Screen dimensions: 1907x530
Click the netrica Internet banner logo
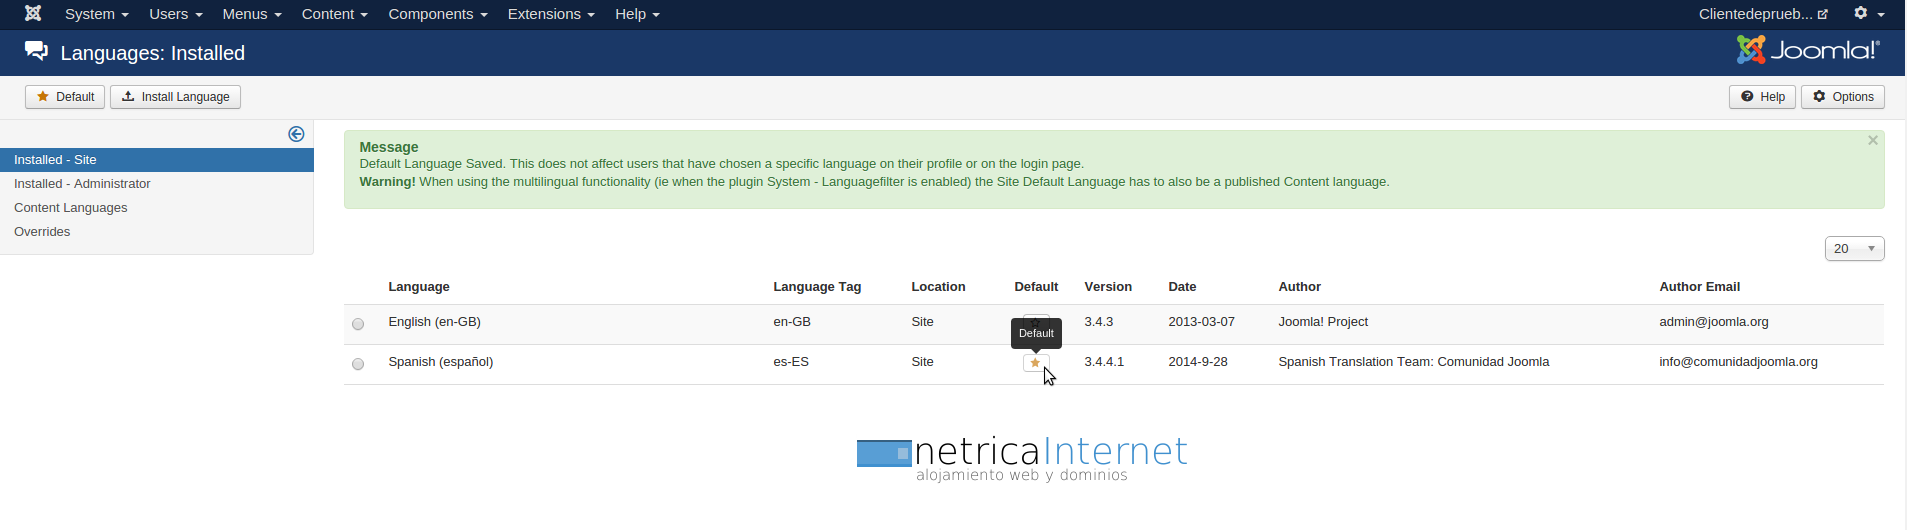1022,458
